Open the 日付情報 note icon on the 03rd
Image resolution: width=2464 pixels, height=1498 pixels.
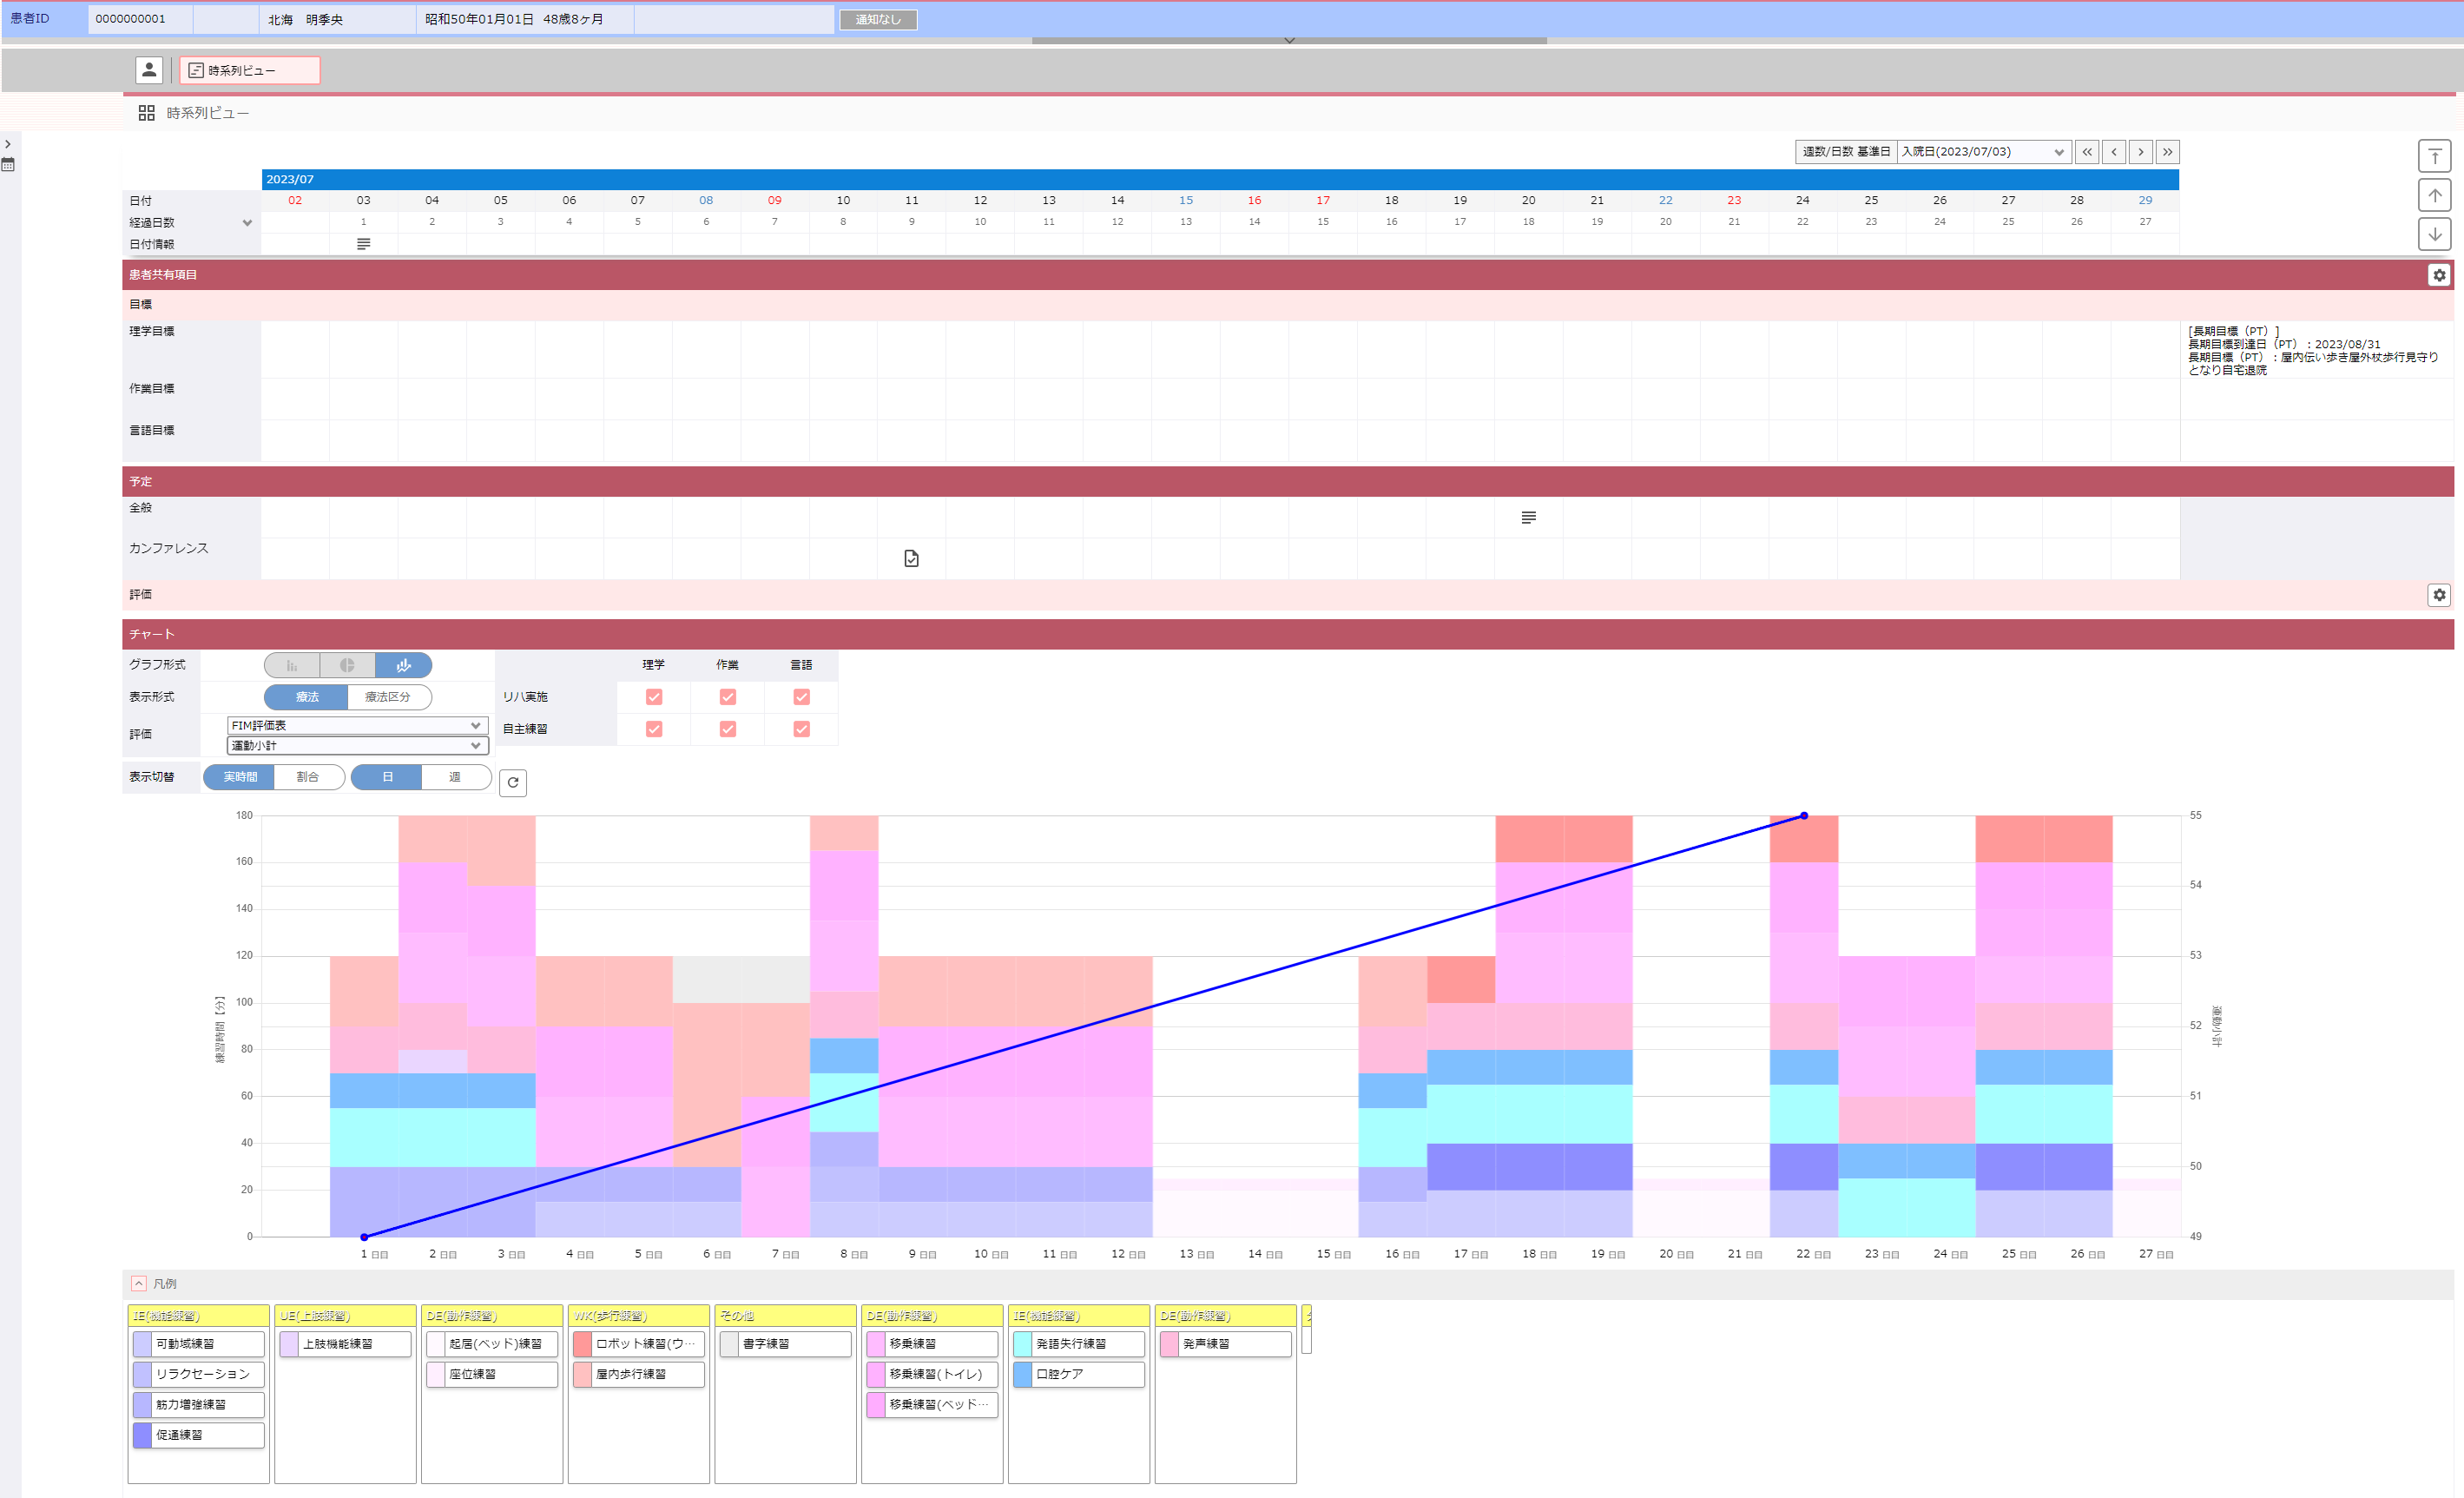point(363,244)
